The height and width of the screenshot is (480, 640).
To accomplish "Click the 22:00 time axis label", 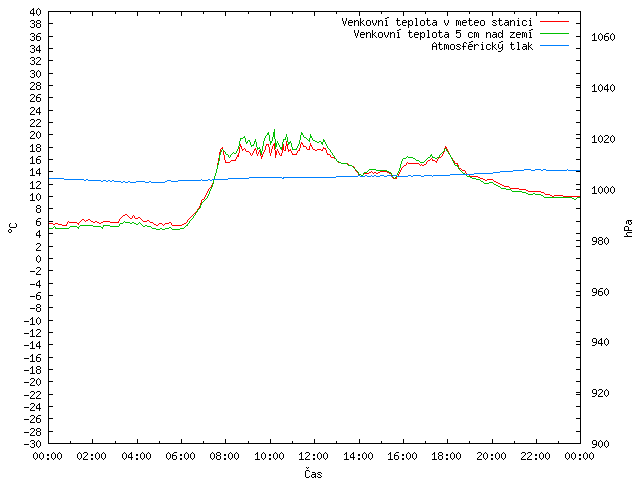I will click(x=535, y=456).
